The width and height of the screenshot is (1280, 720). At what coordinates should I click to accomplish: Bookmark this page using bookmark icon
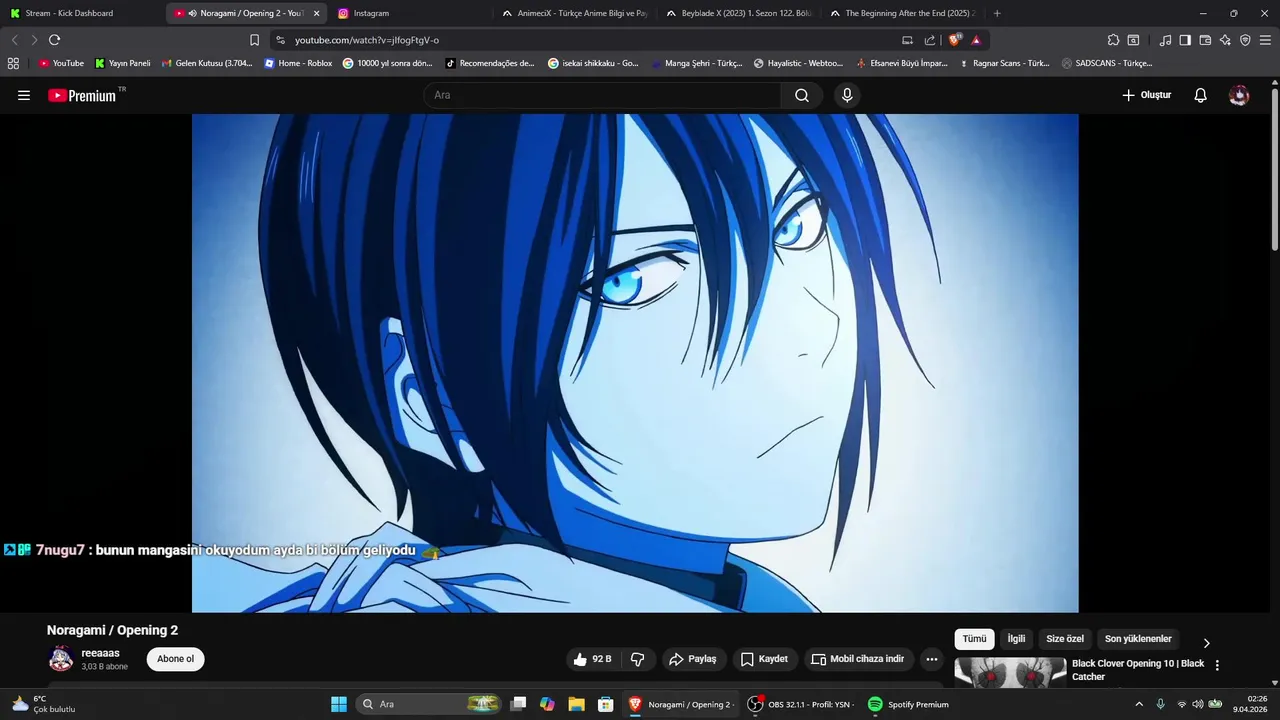pos(254,40)
